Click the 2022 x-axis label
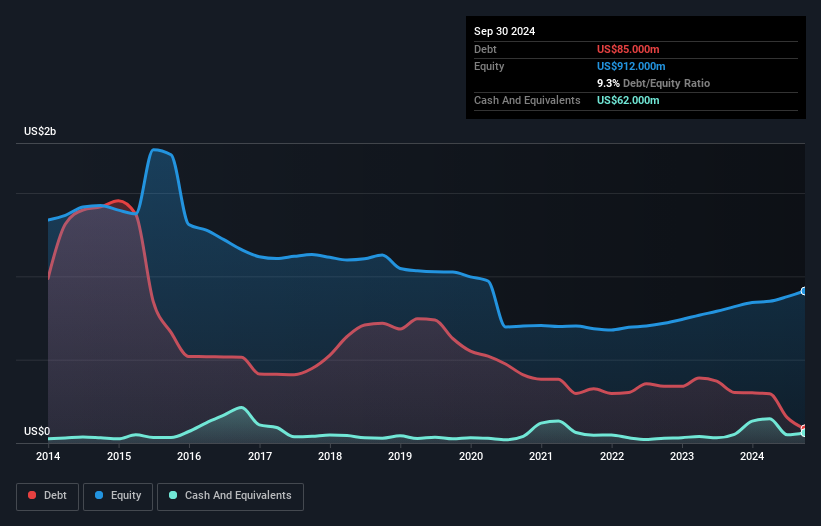821x526 pixels. [x=612, y=456]
